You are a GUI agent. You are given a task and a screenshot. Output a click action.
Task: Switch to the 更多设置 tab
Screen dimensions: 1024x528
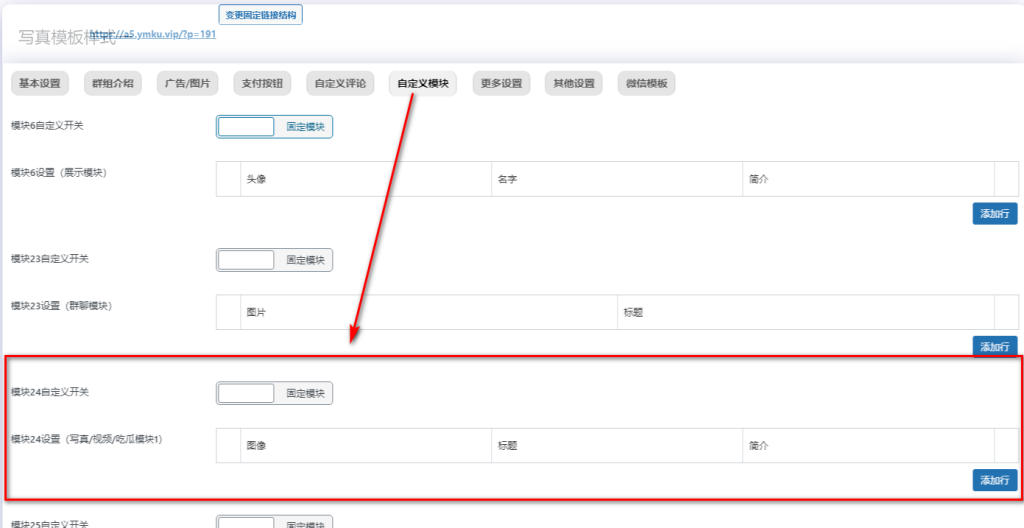click(501, 84)
